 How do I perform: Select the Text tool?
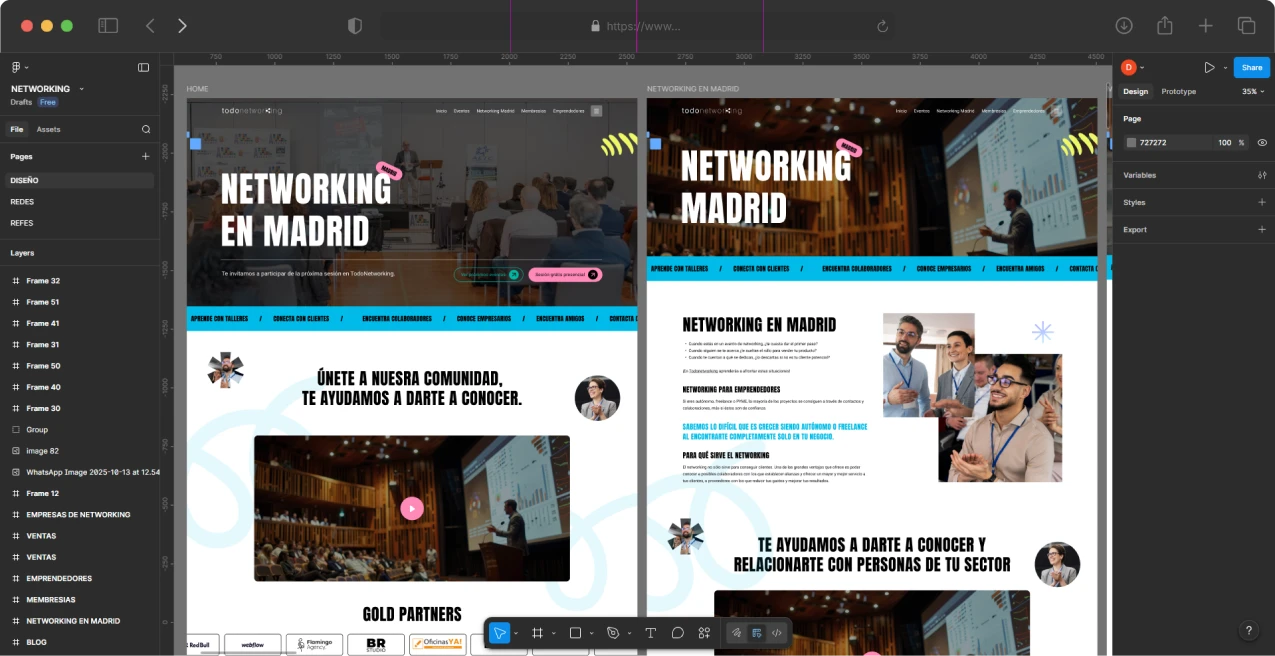(650, 632)
